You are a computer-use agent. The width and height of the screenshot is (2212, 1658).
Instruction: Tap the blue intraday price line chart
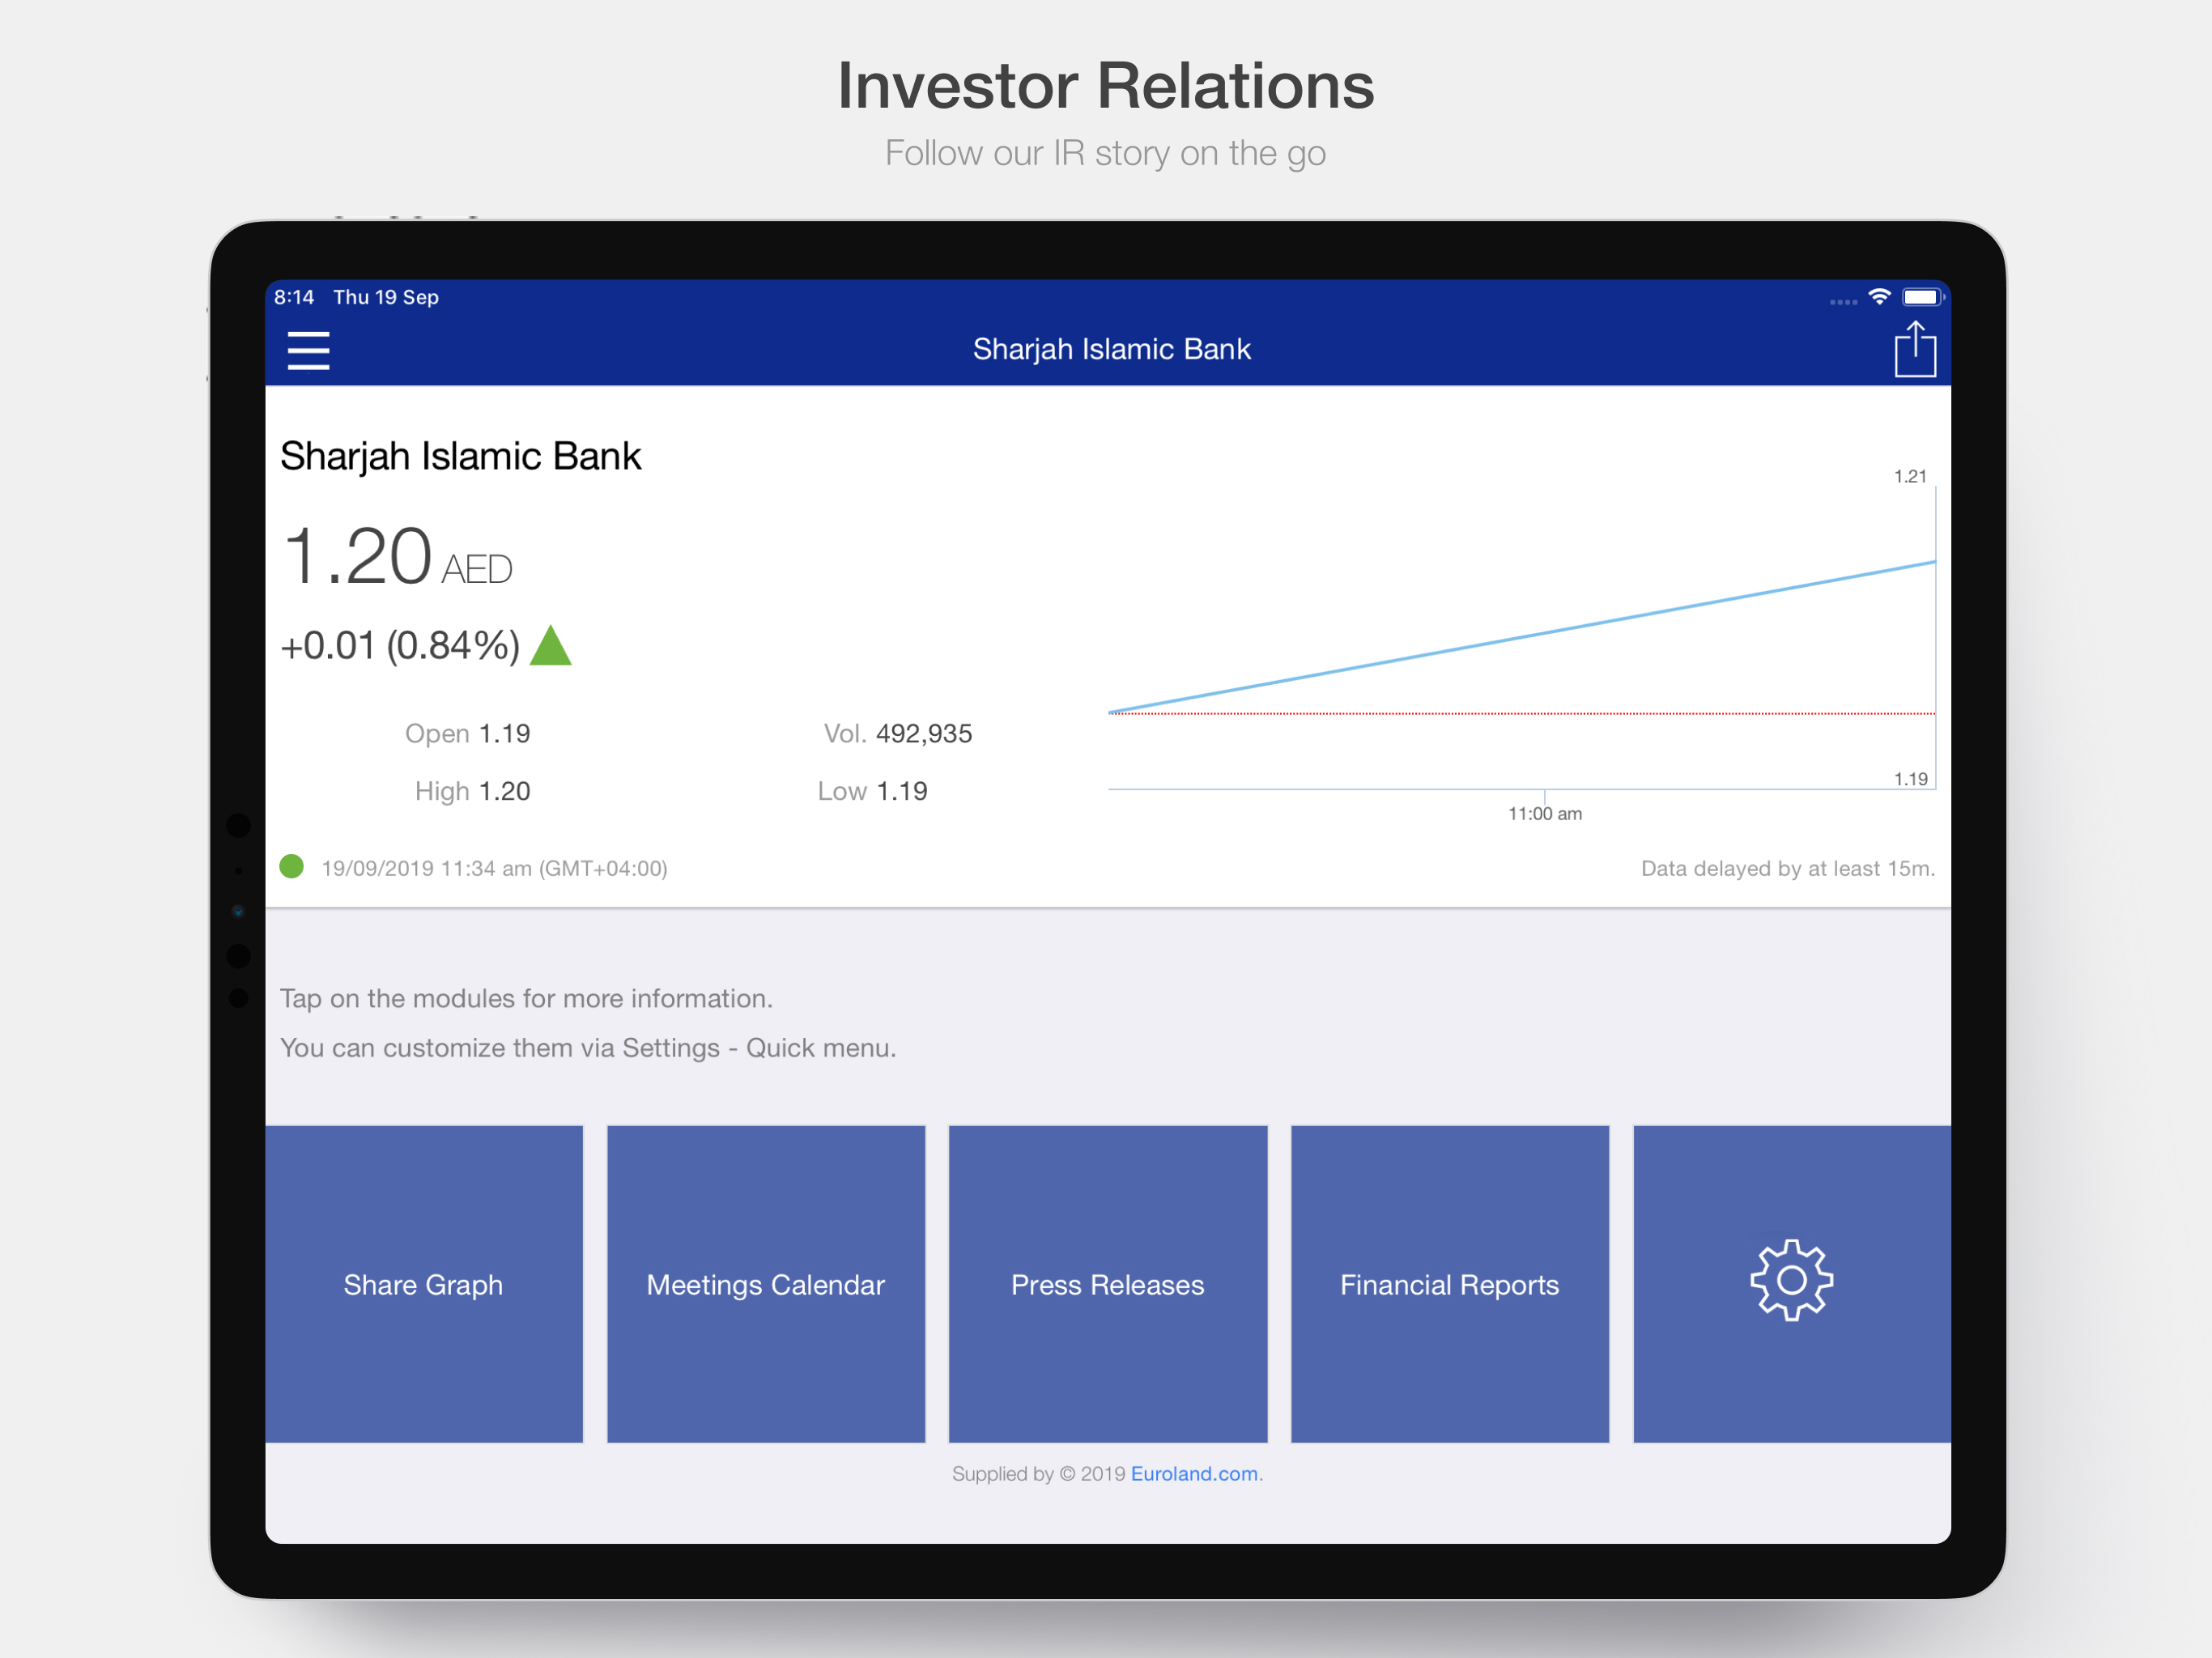tap(1521, 637)
